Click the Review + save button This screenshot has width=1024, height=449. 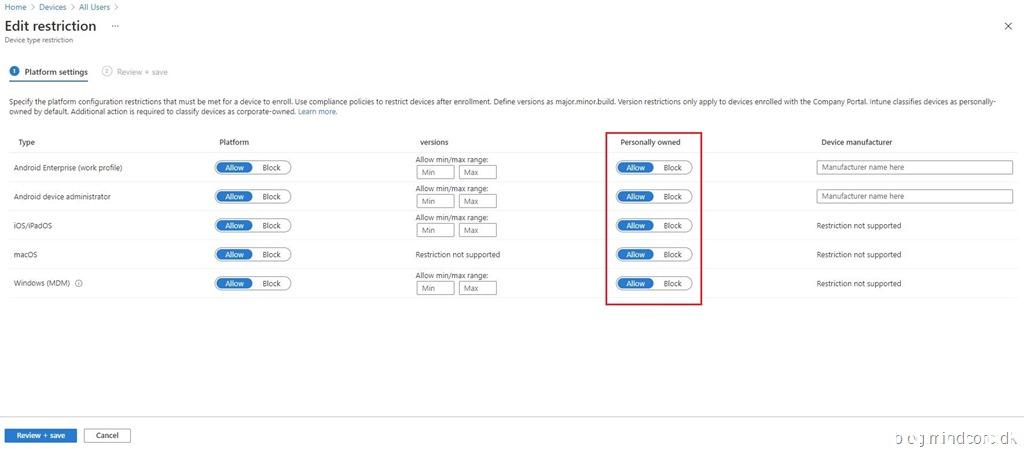tap(41, 436)
